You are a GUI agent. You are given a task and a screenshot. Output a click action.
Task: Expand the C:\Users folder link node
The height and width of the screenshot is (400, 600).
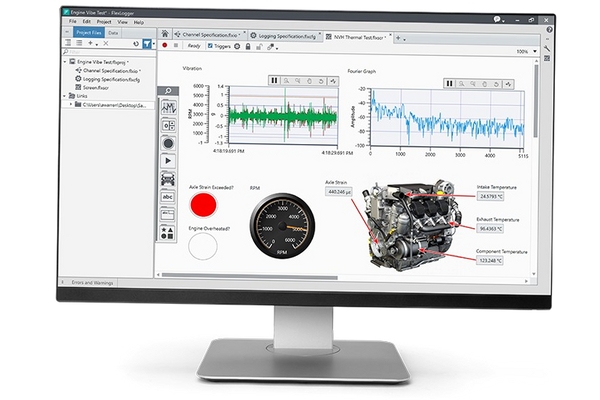pos(71,104)
